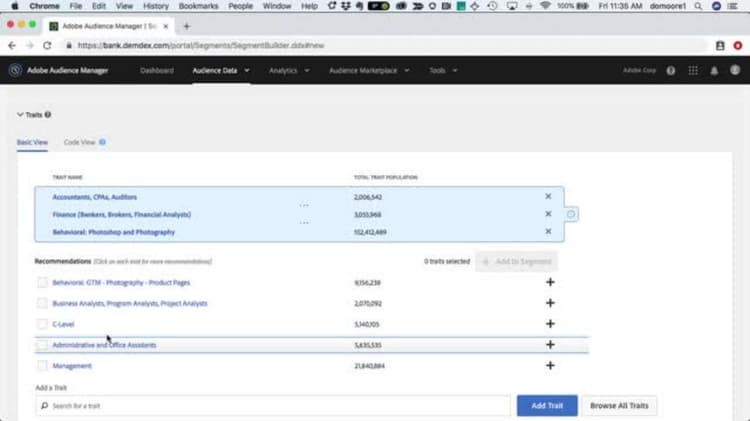Close the Adobe Audience Manager browser tab

tap(165, 26)
